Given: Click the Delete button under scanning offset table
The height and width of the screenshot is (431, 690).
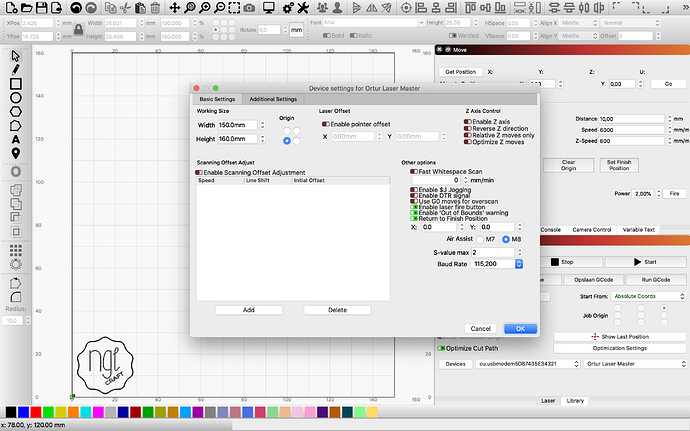Looking at the screenshot, I should pyautogui.click(x=338, y=310).
